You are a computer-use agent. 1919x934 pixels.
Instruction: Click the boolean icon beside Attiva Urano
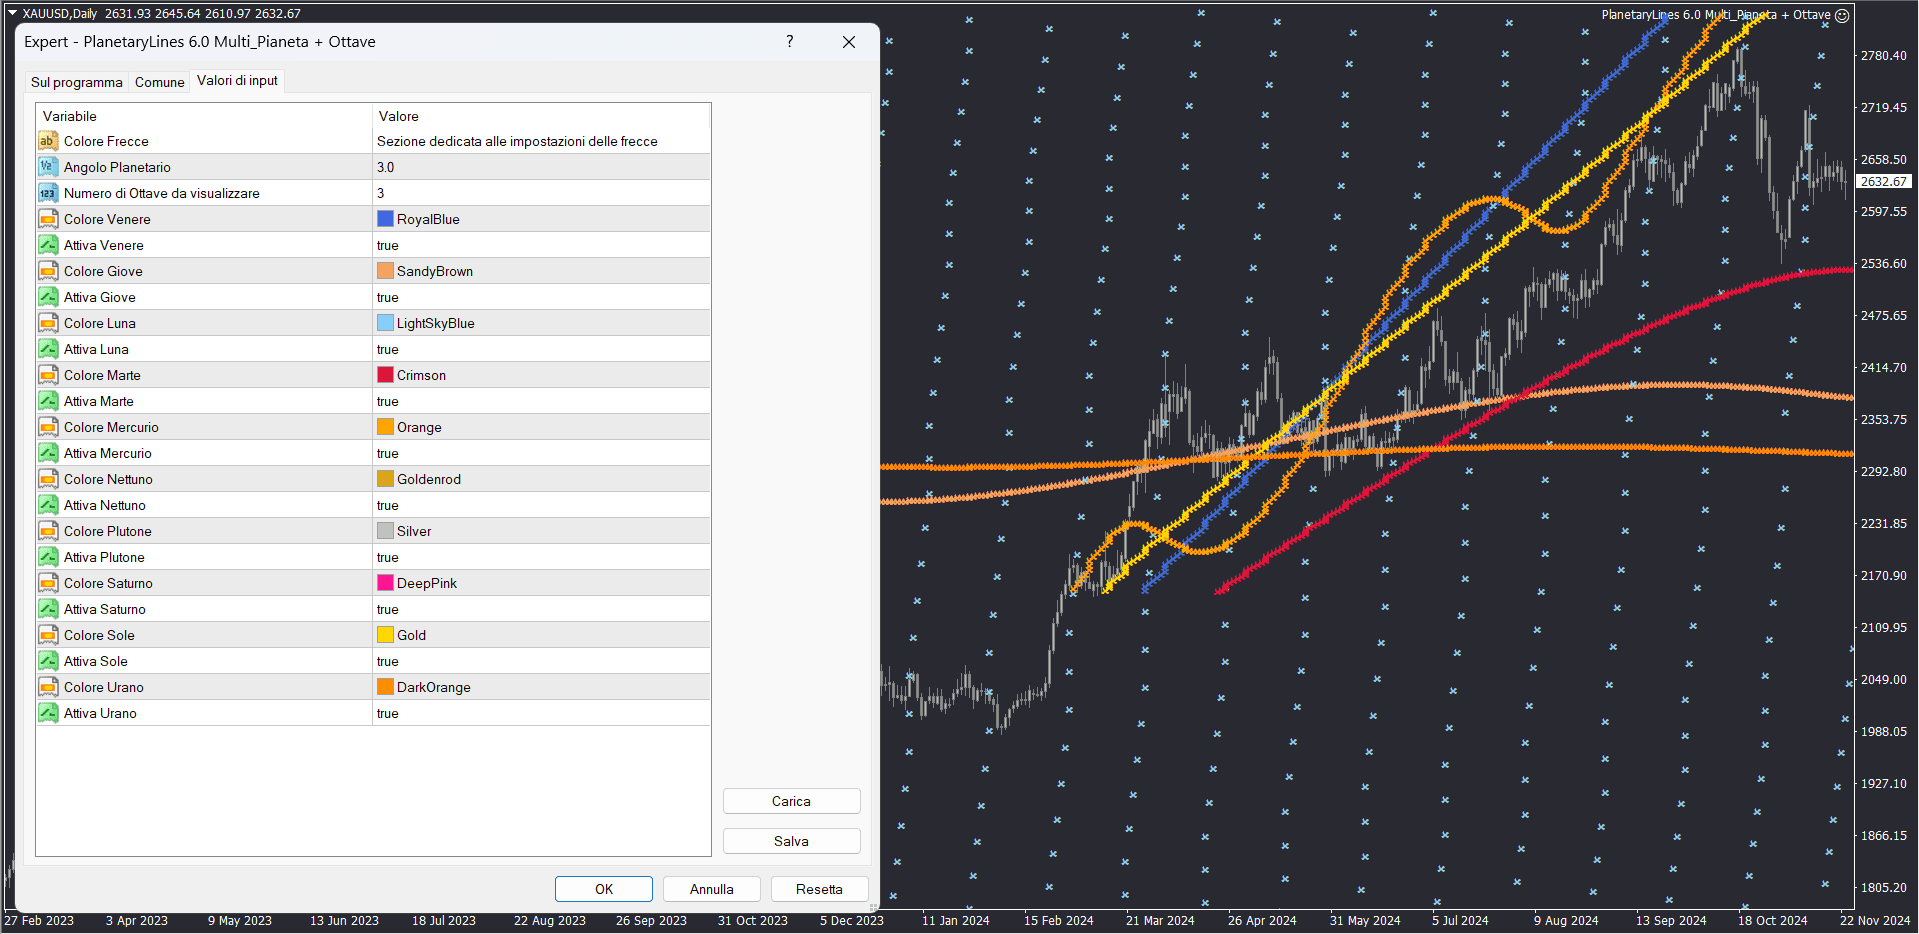pyautogui.click(x=48, y=713)
